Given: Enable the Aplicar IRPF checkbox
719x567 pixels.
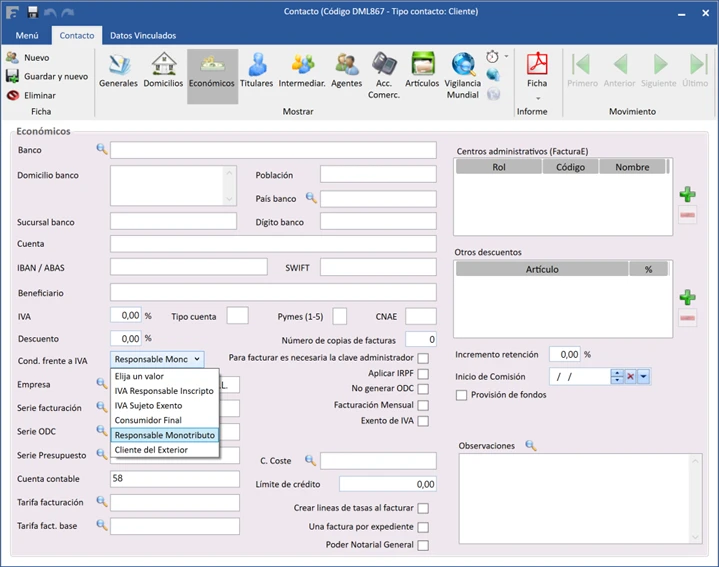Looking at the screenshot, I should coord(423,373).
